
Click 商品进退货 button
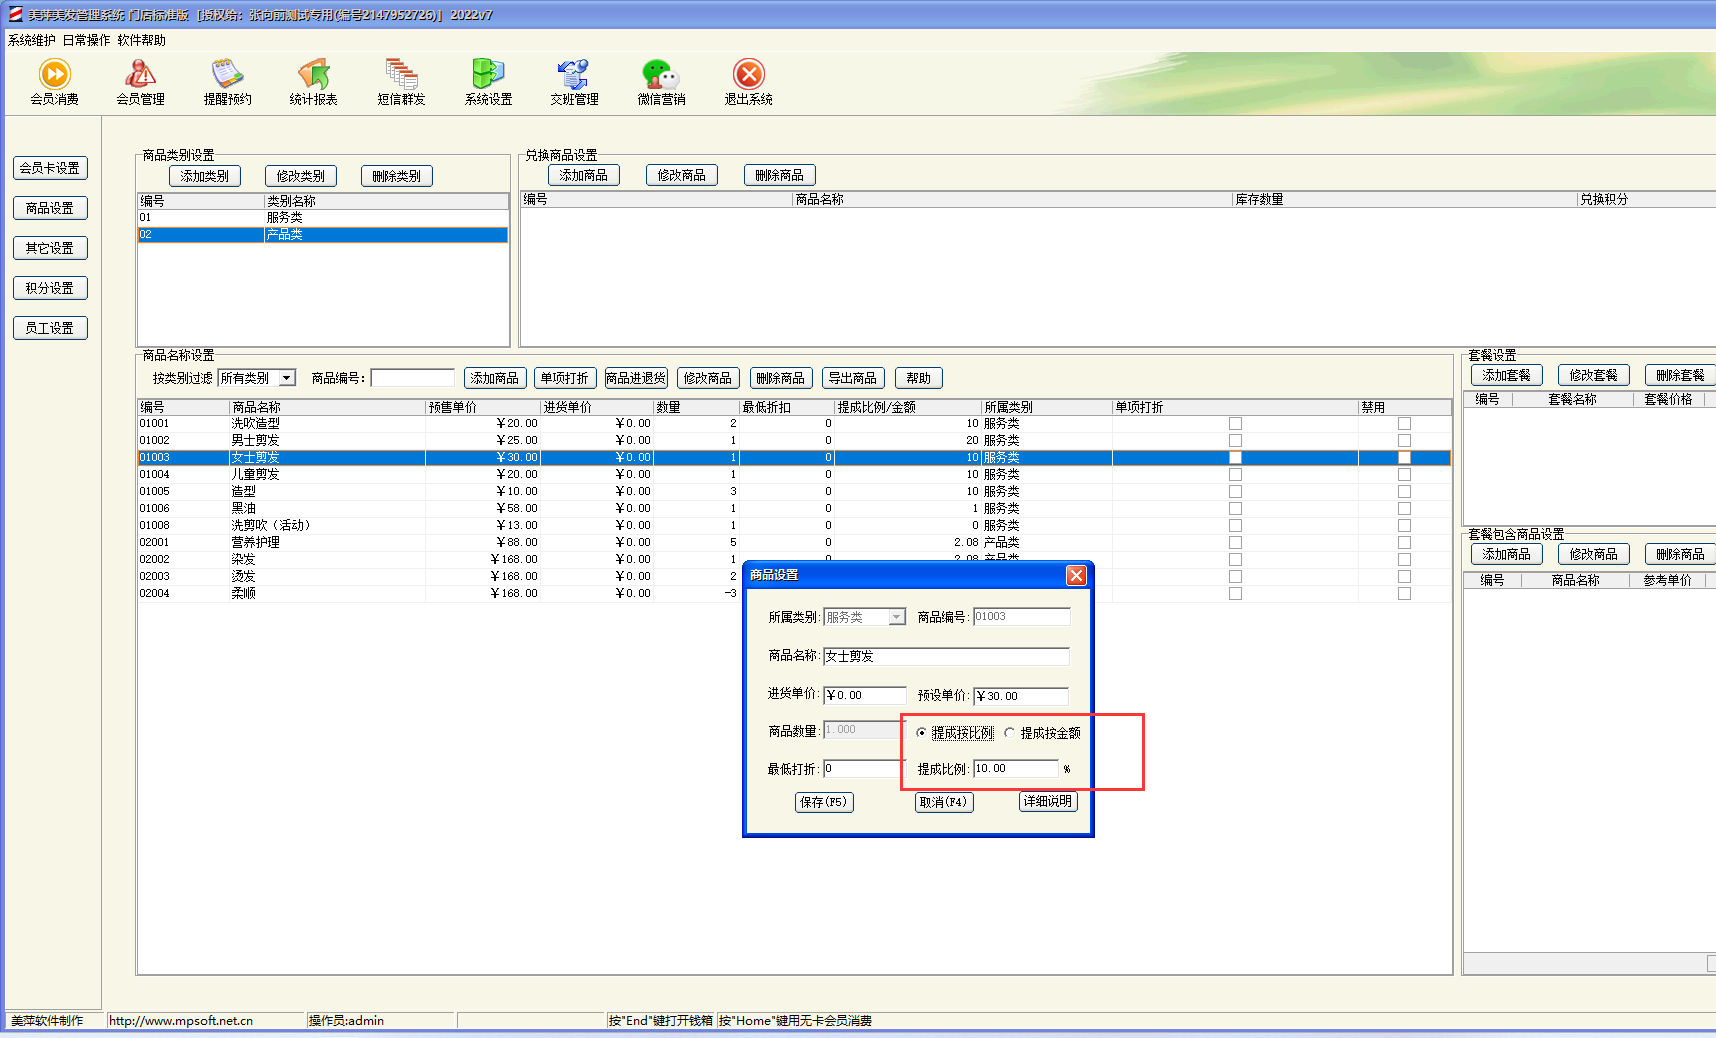(636, 378)
